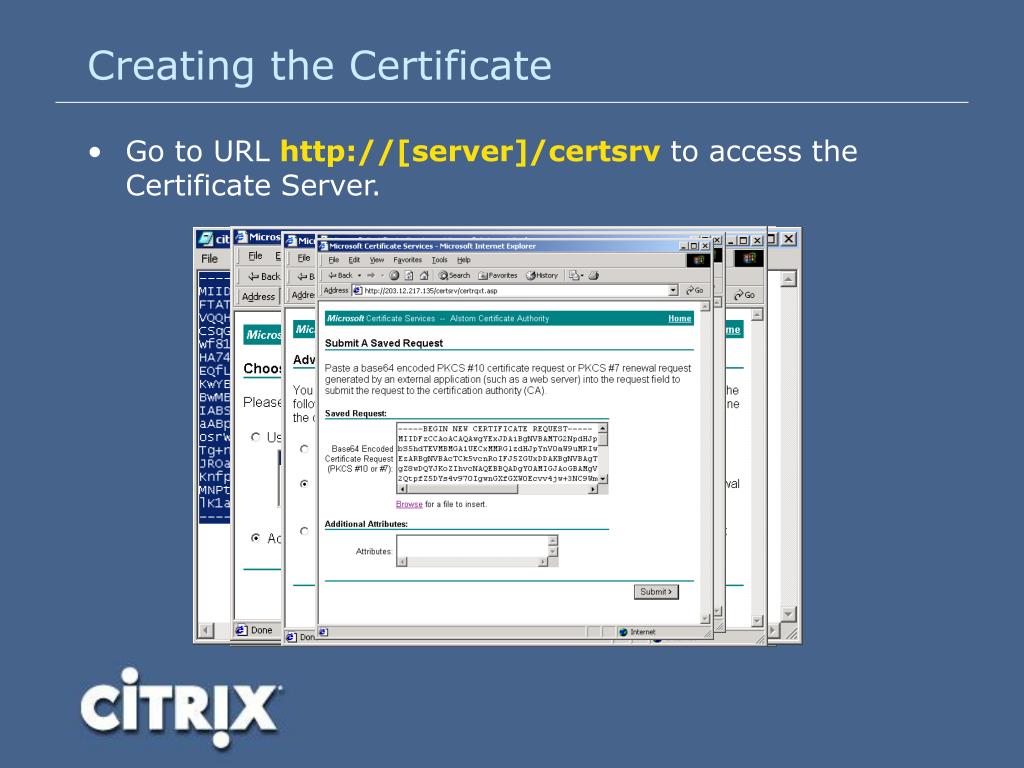Open the Back history dropdown arrow
The image size is (1024, 768).
pyautogui.click(x=359, y=276)
